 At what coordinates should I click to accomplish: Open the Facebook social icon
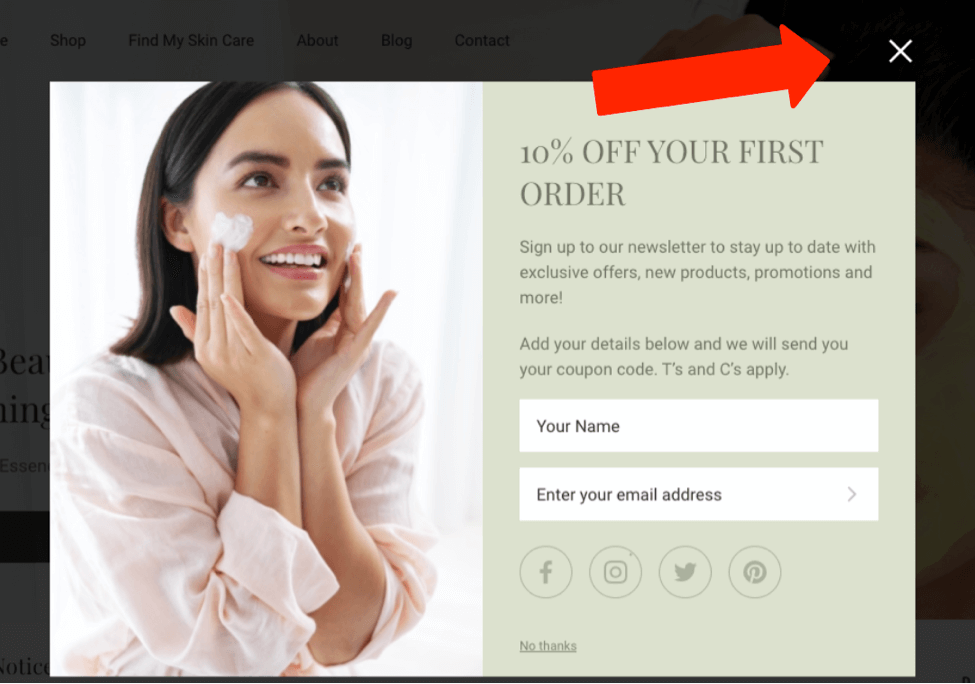(x=546, y=572)
